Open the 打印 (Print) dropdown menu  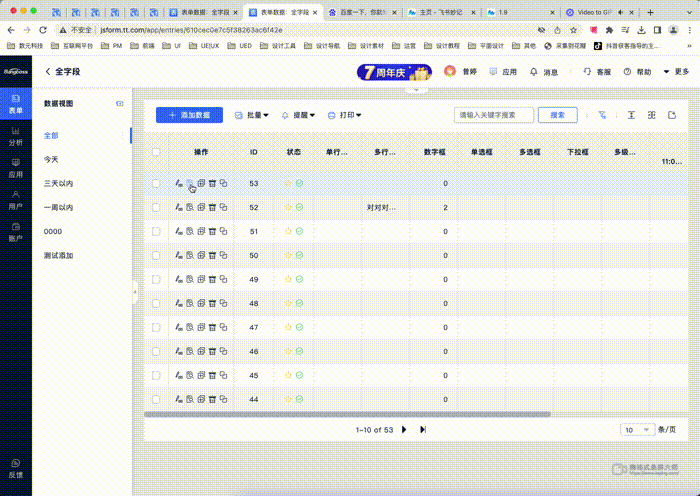point(346,115)
